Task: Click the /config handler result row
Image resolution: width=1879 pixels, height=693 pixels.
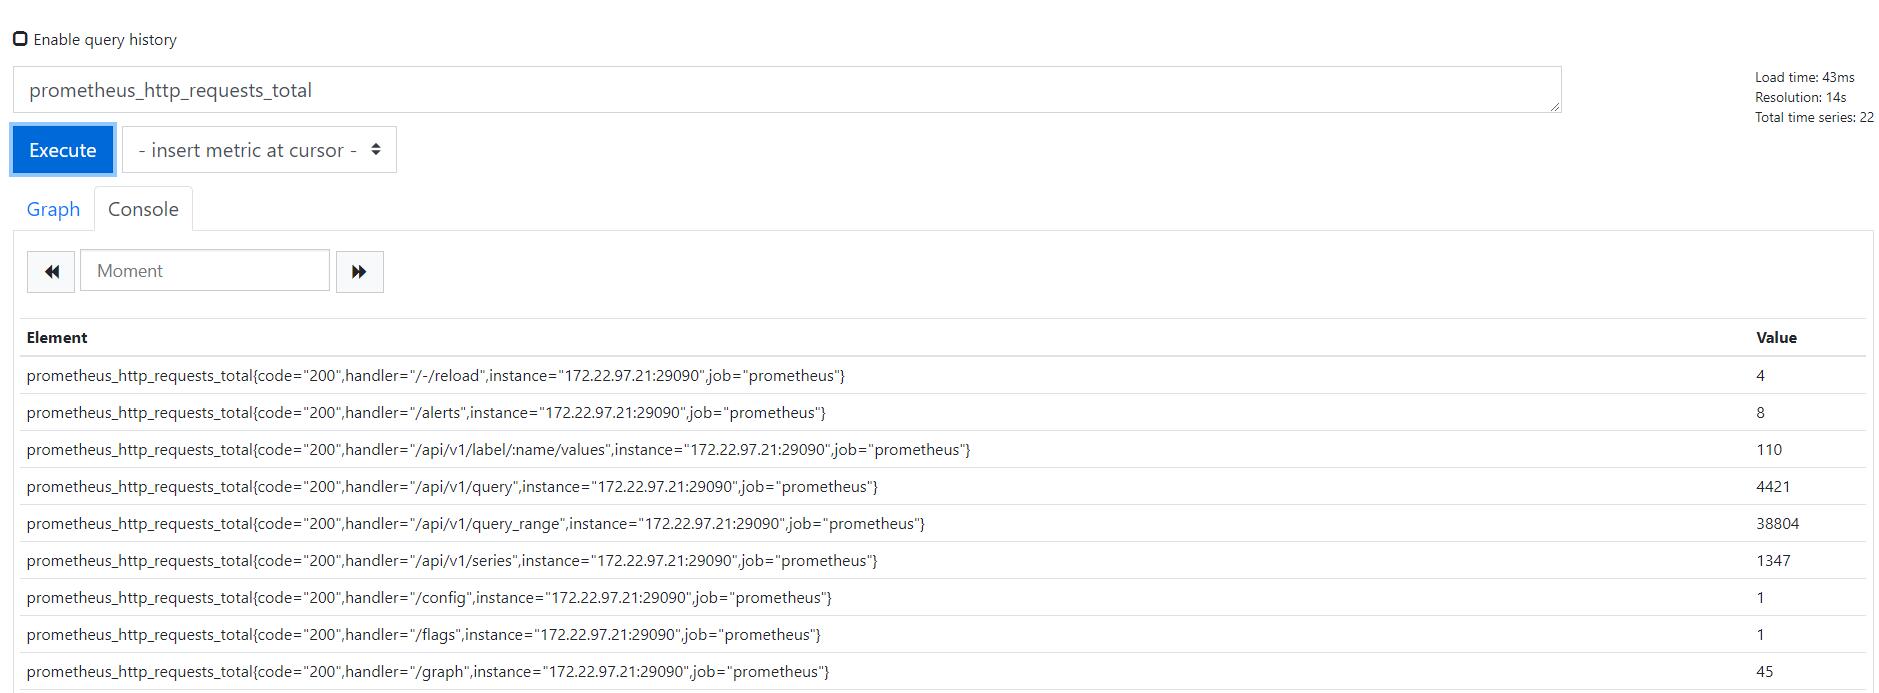Action: pos(429,598)
